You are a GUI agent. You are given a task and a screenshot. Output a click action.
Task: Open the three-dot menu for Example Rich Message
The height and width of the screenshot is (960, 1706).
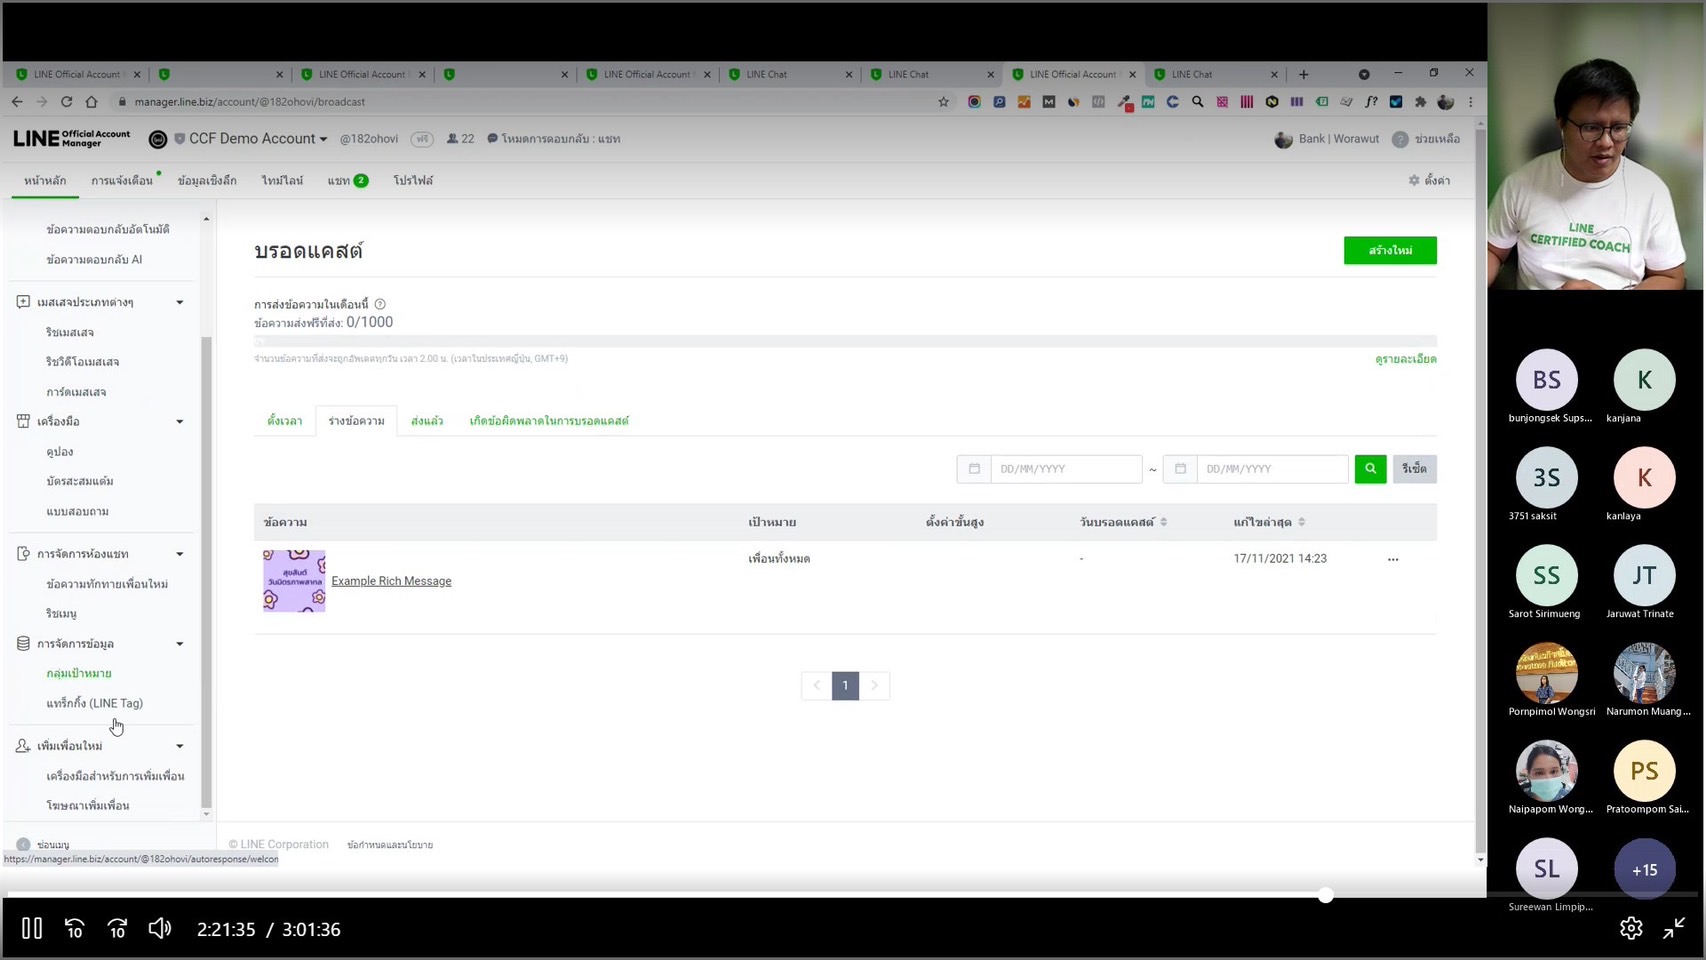pos(1393,559)
